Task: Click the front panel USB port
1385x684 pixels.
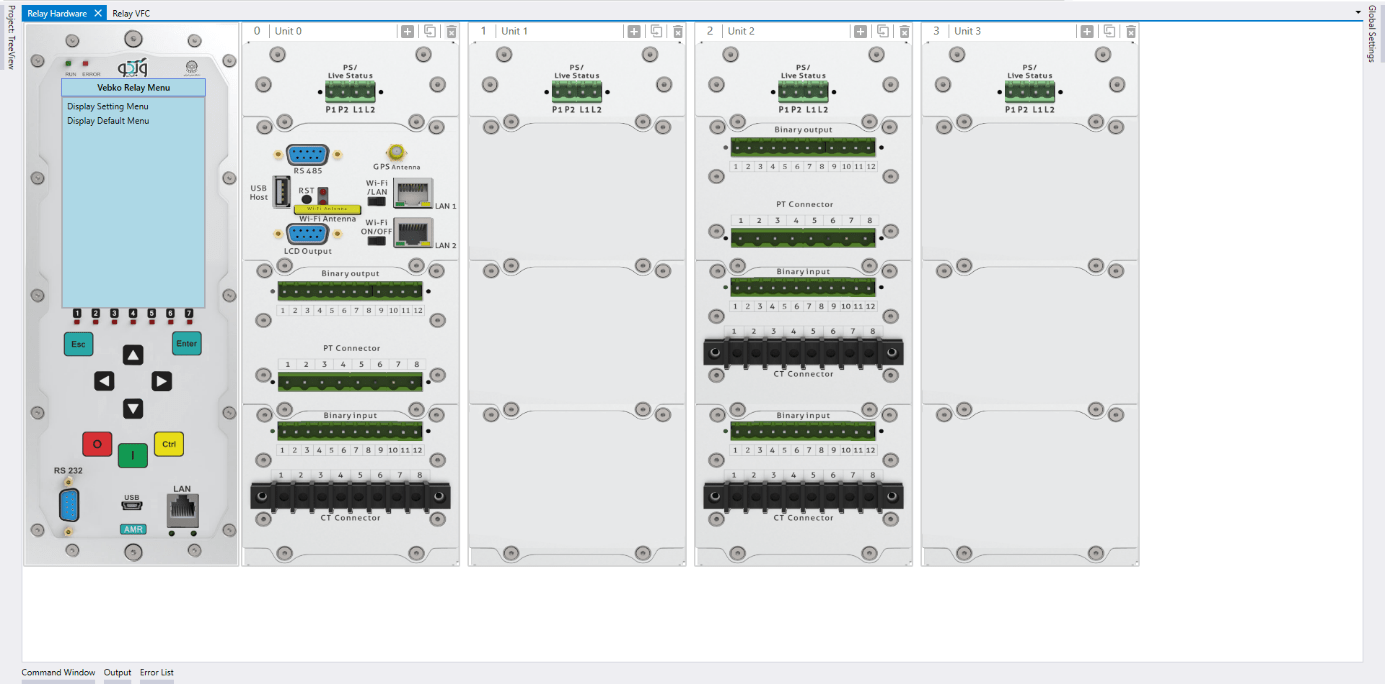Action: coord(132,507)
